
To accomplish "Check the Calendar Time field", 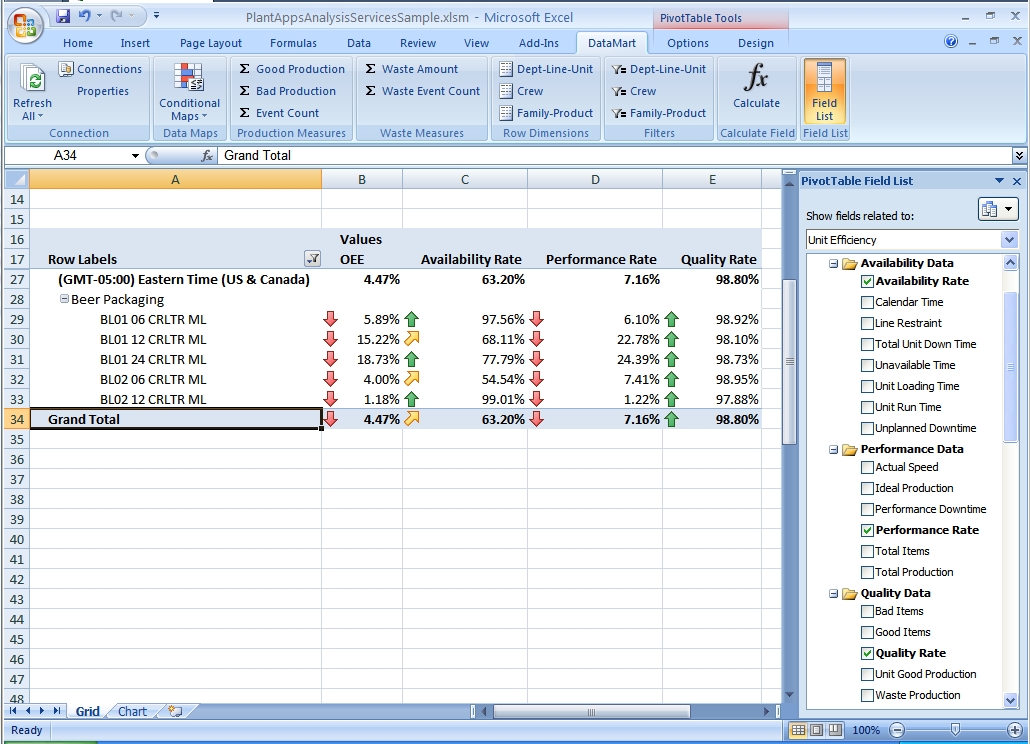I will click(867, 303).
